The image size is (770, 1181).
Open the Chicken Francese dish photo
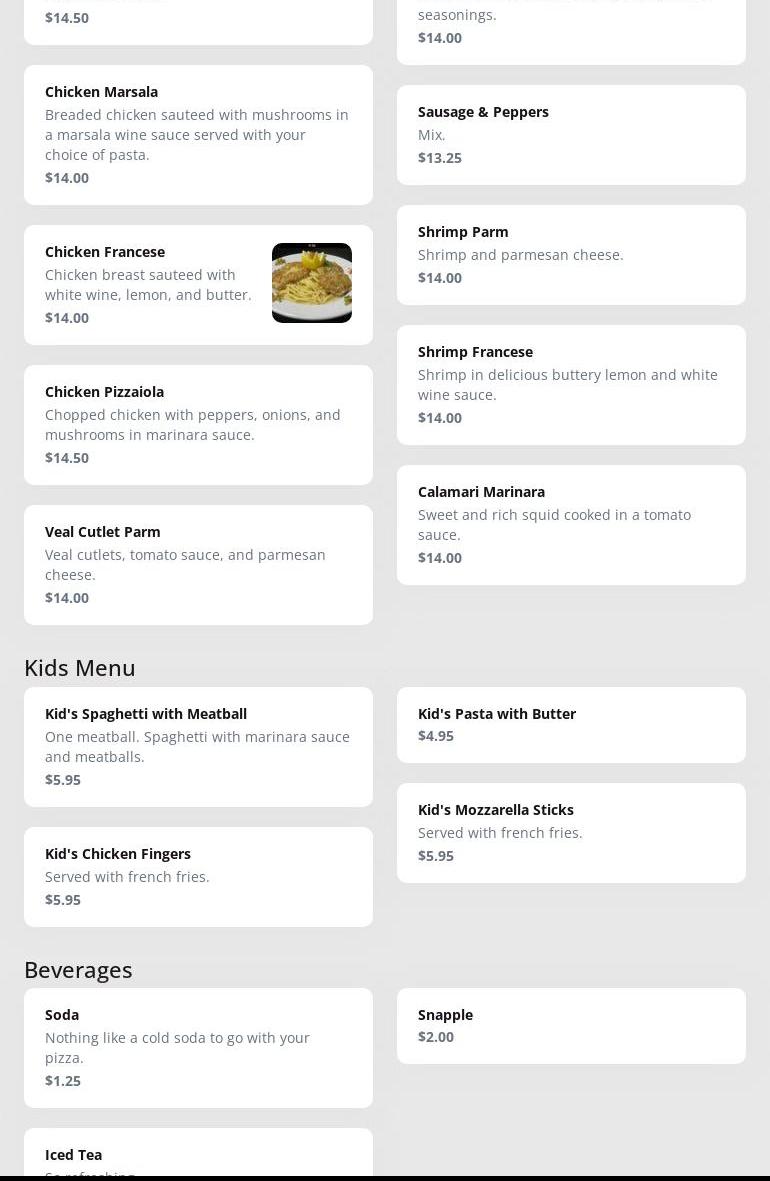311,283
